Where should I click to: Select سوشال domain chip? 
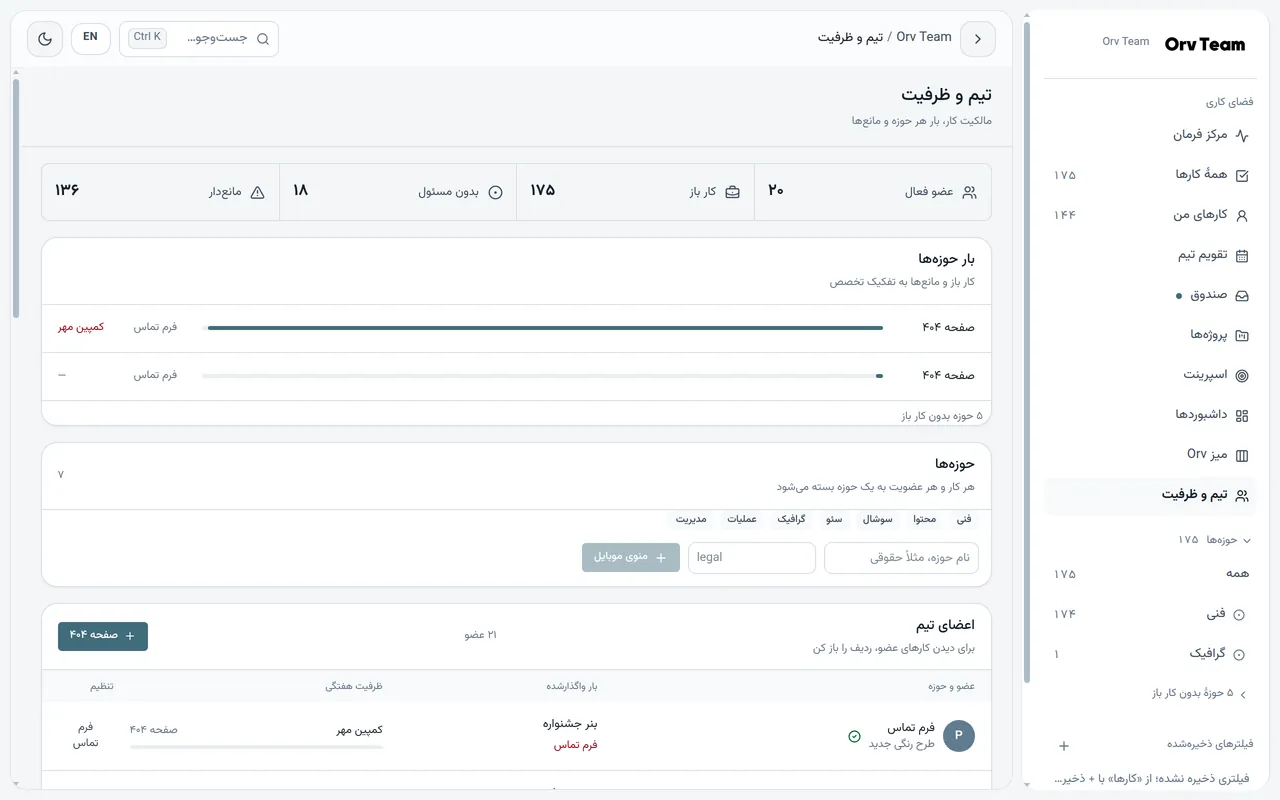[x=878, y=519]
